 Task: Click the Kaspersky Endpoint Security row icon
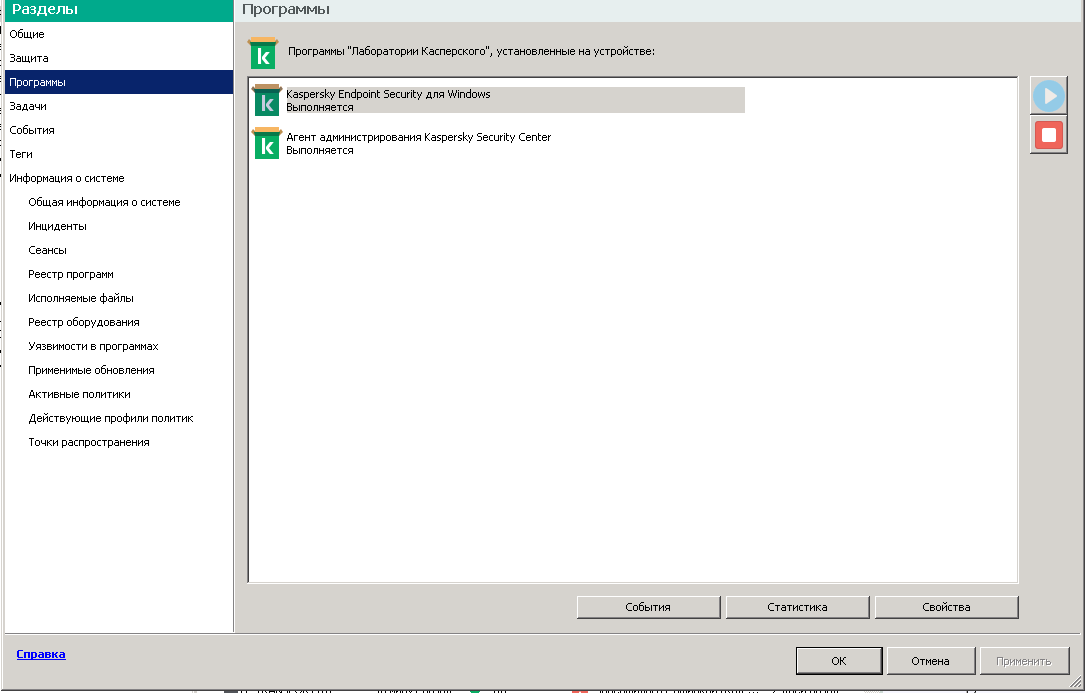tap(266, 100)
